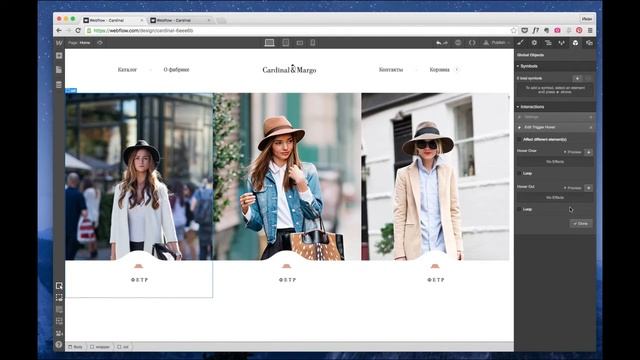Click Preview next to Hover Over
Image resolution: width=640 pixels, height=360 pixels.
[x=573, y=152]
